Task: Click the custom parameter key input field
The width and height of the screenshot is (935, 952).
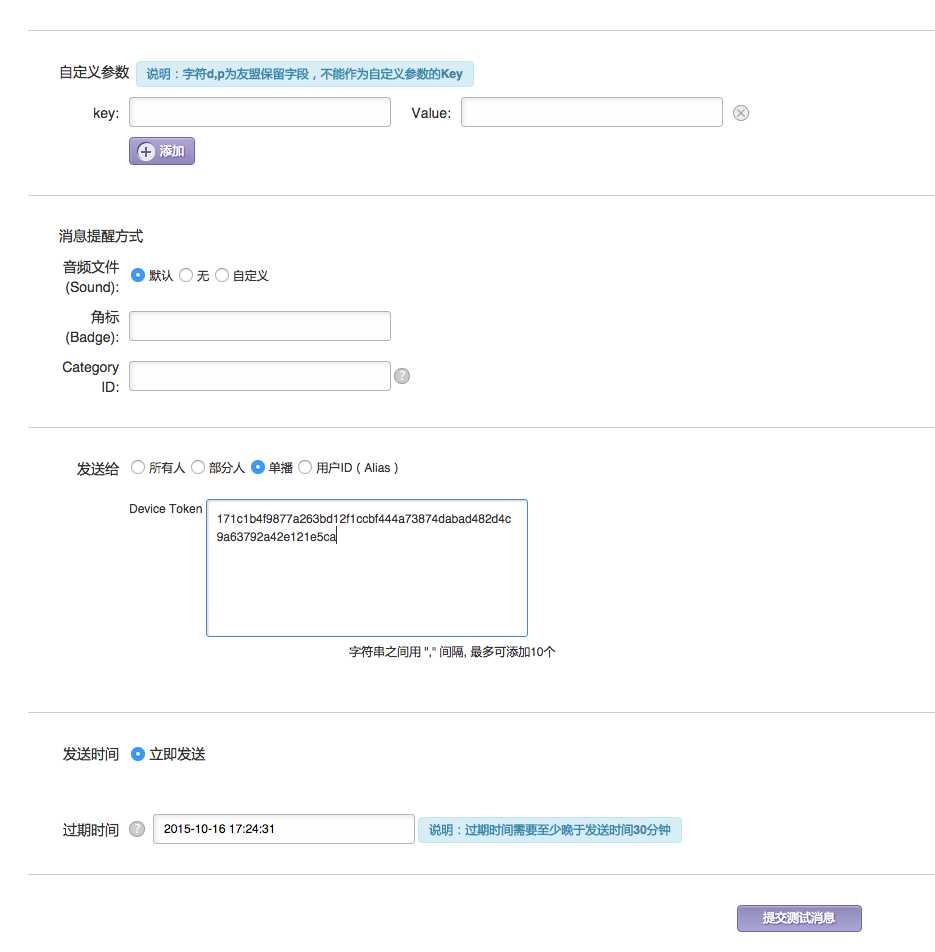Action: point(260,112)
